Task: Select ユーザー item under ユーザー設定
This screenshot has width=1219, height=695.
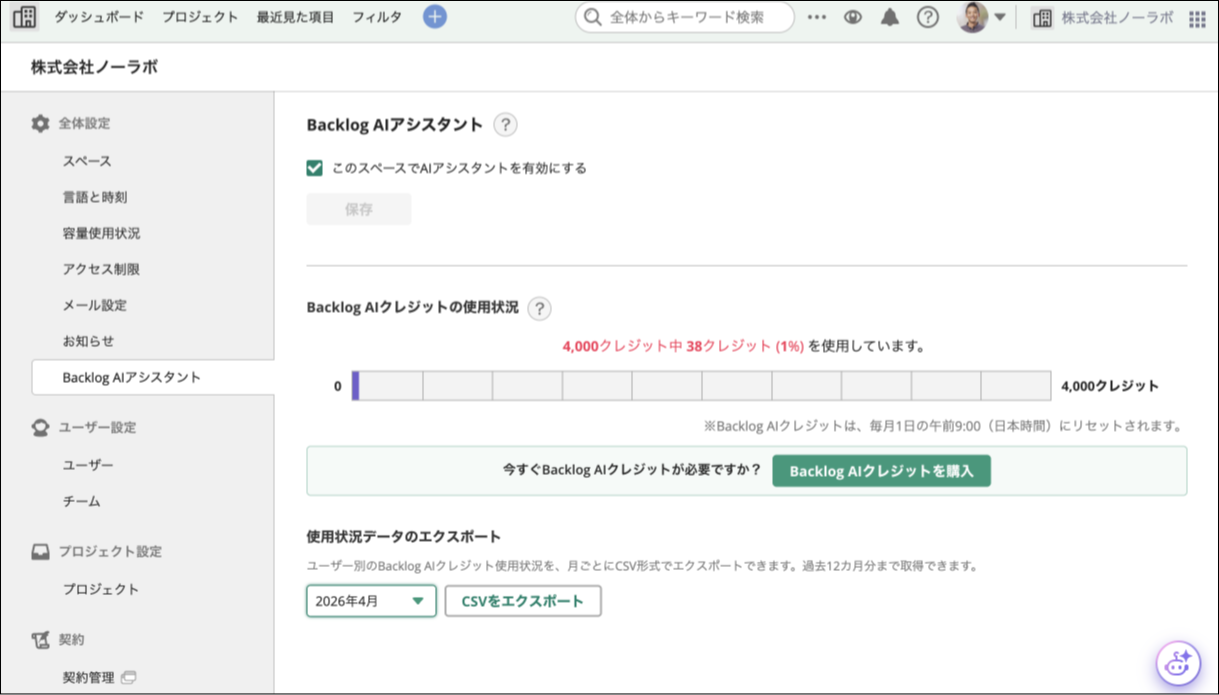Action: click(88, 465)
